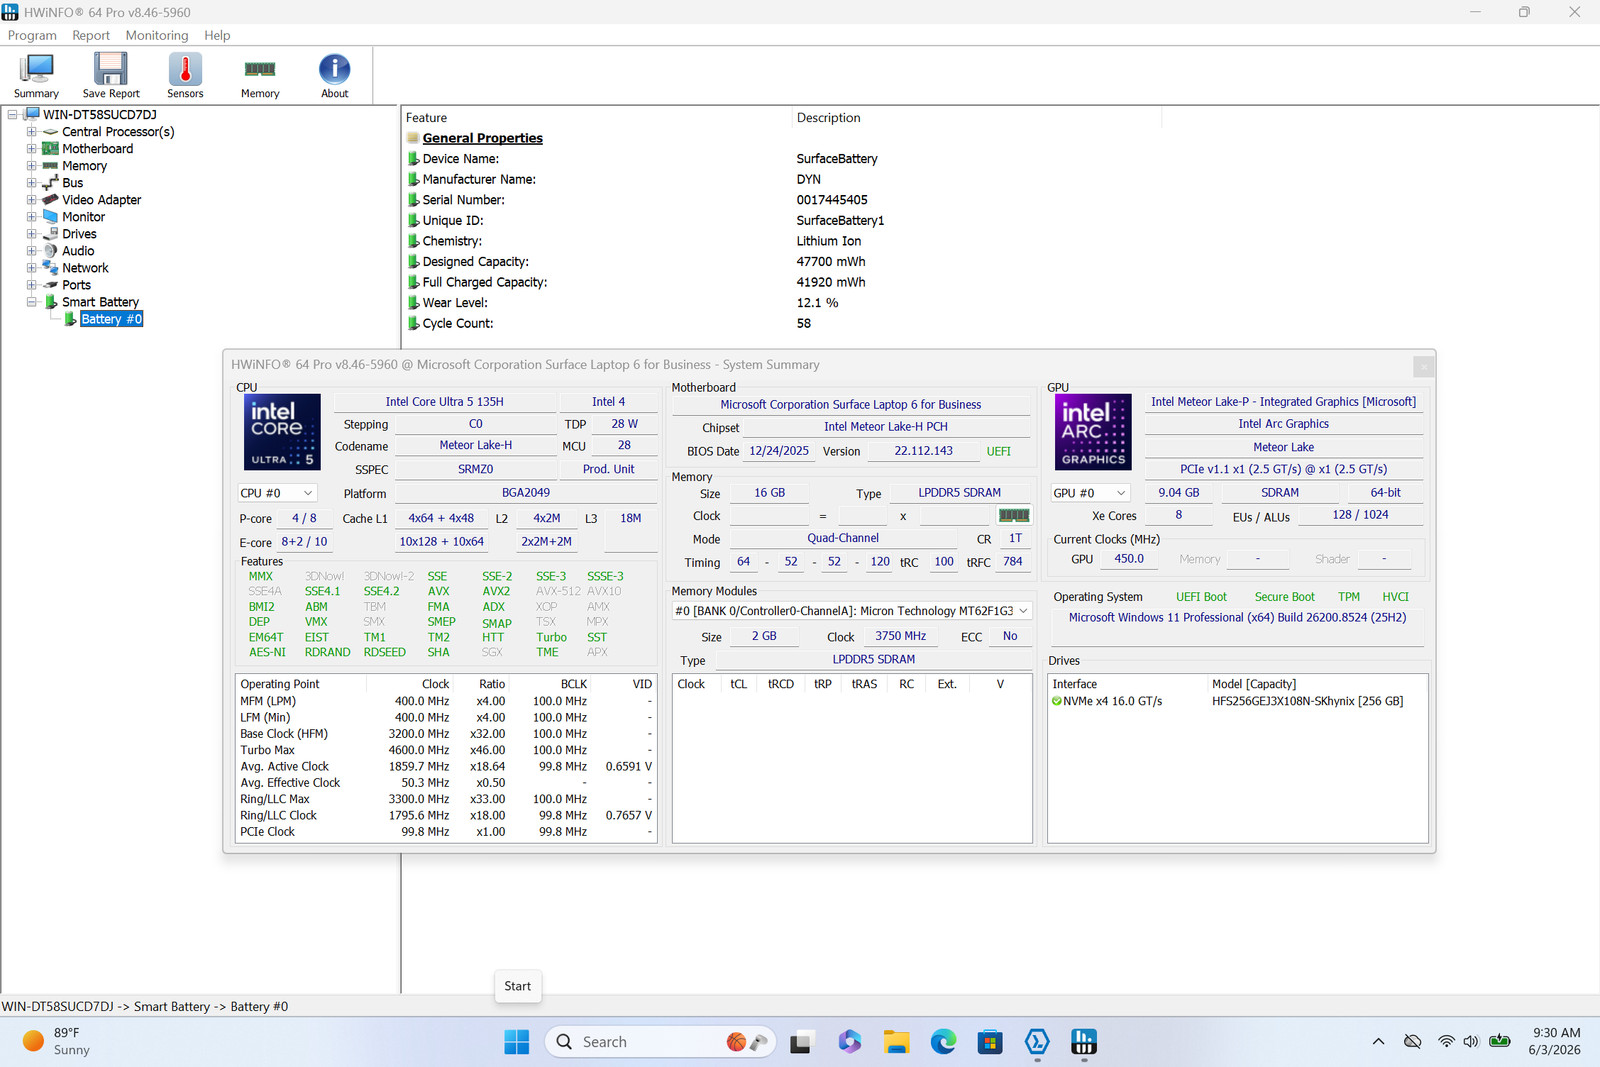1600x1067 pixels.
Task: Click the green NVMe drive status icon
Action: [x=1057, y=702]
